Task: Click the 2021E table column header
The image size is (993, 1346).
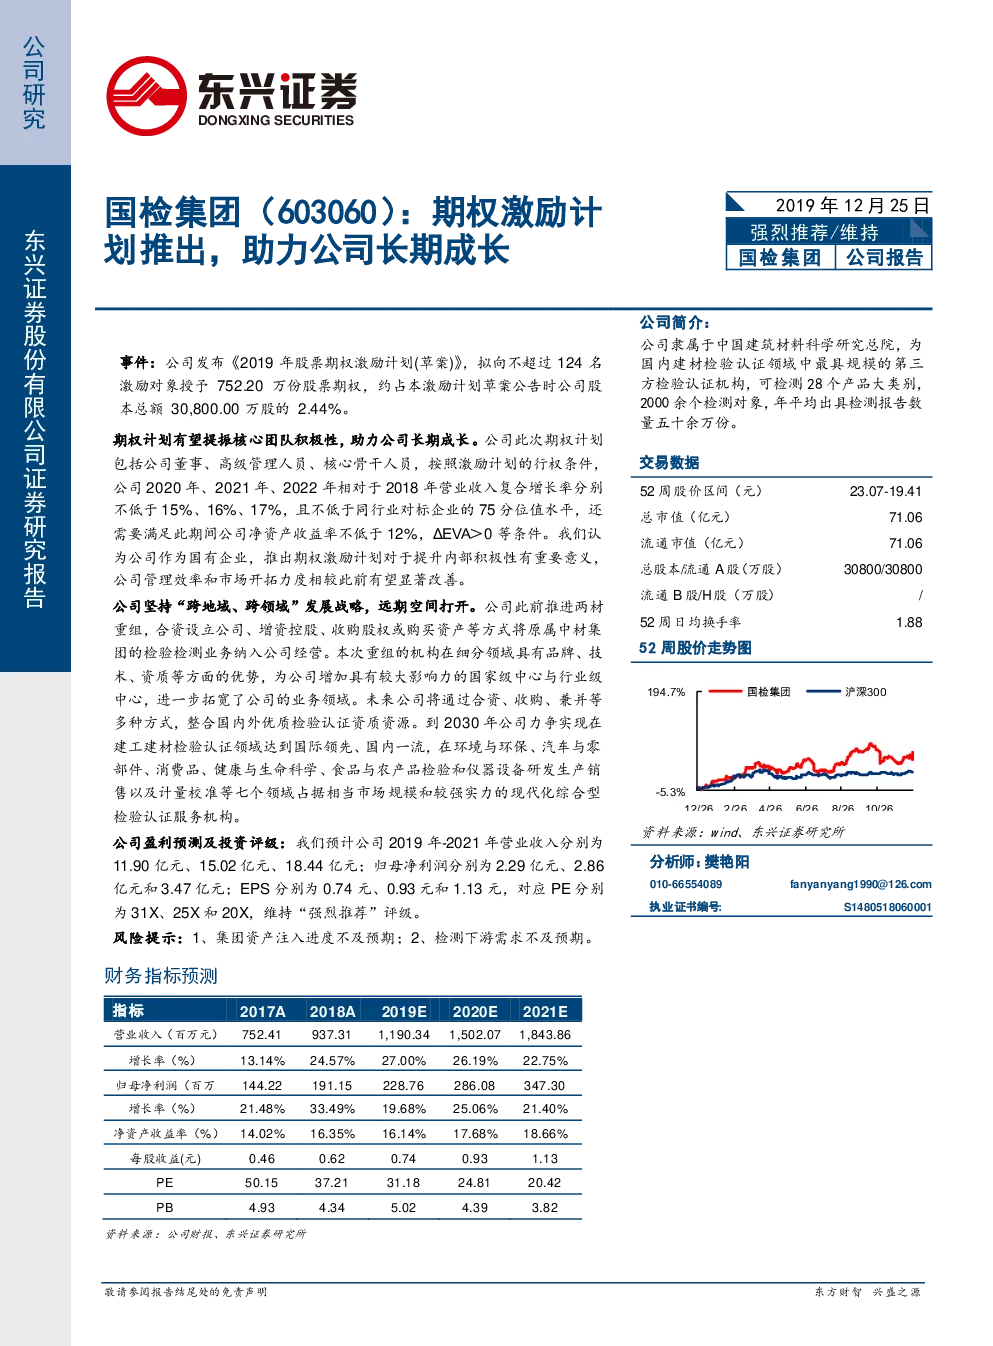Action: (x=545, y=1011)
